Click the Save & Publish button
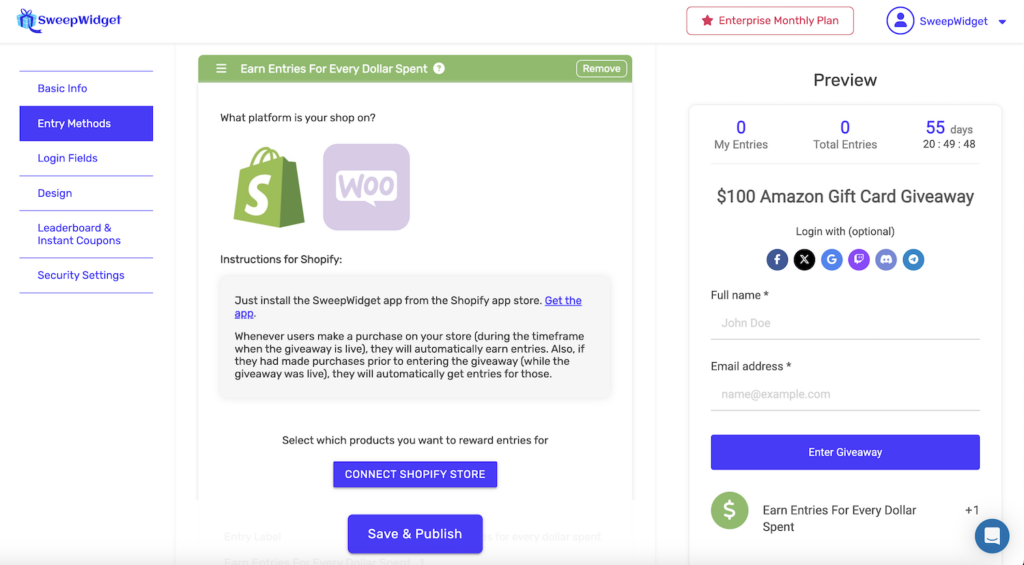Image resolution: width=1024 pixels, height=565 pixels. click(415, 534)
